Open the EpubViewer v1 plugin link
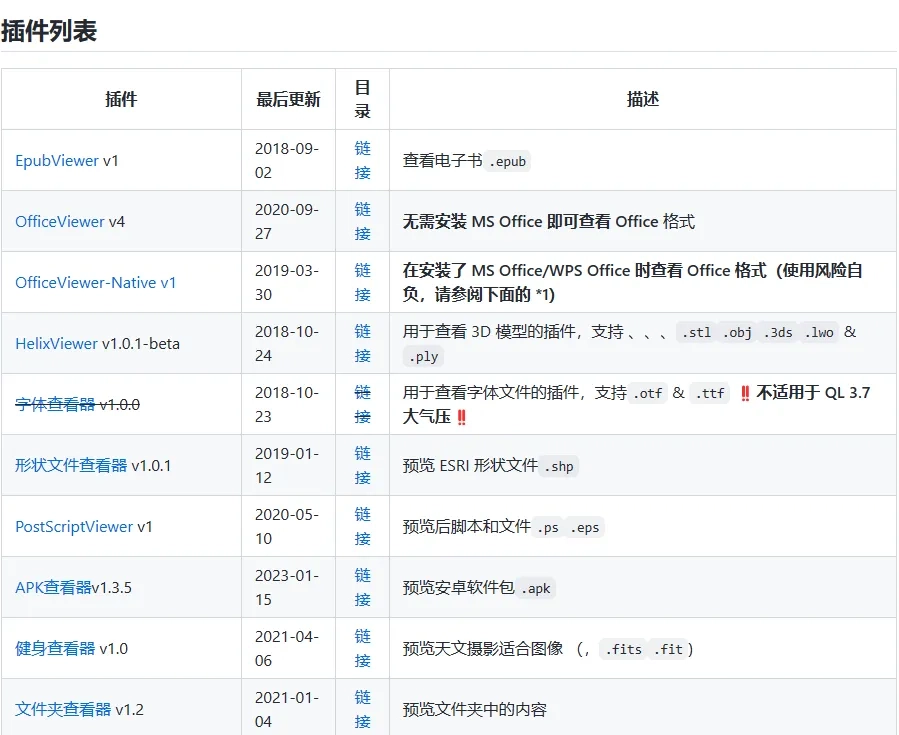This screenshot has height=735, width=899. click(x=56, y=159)
